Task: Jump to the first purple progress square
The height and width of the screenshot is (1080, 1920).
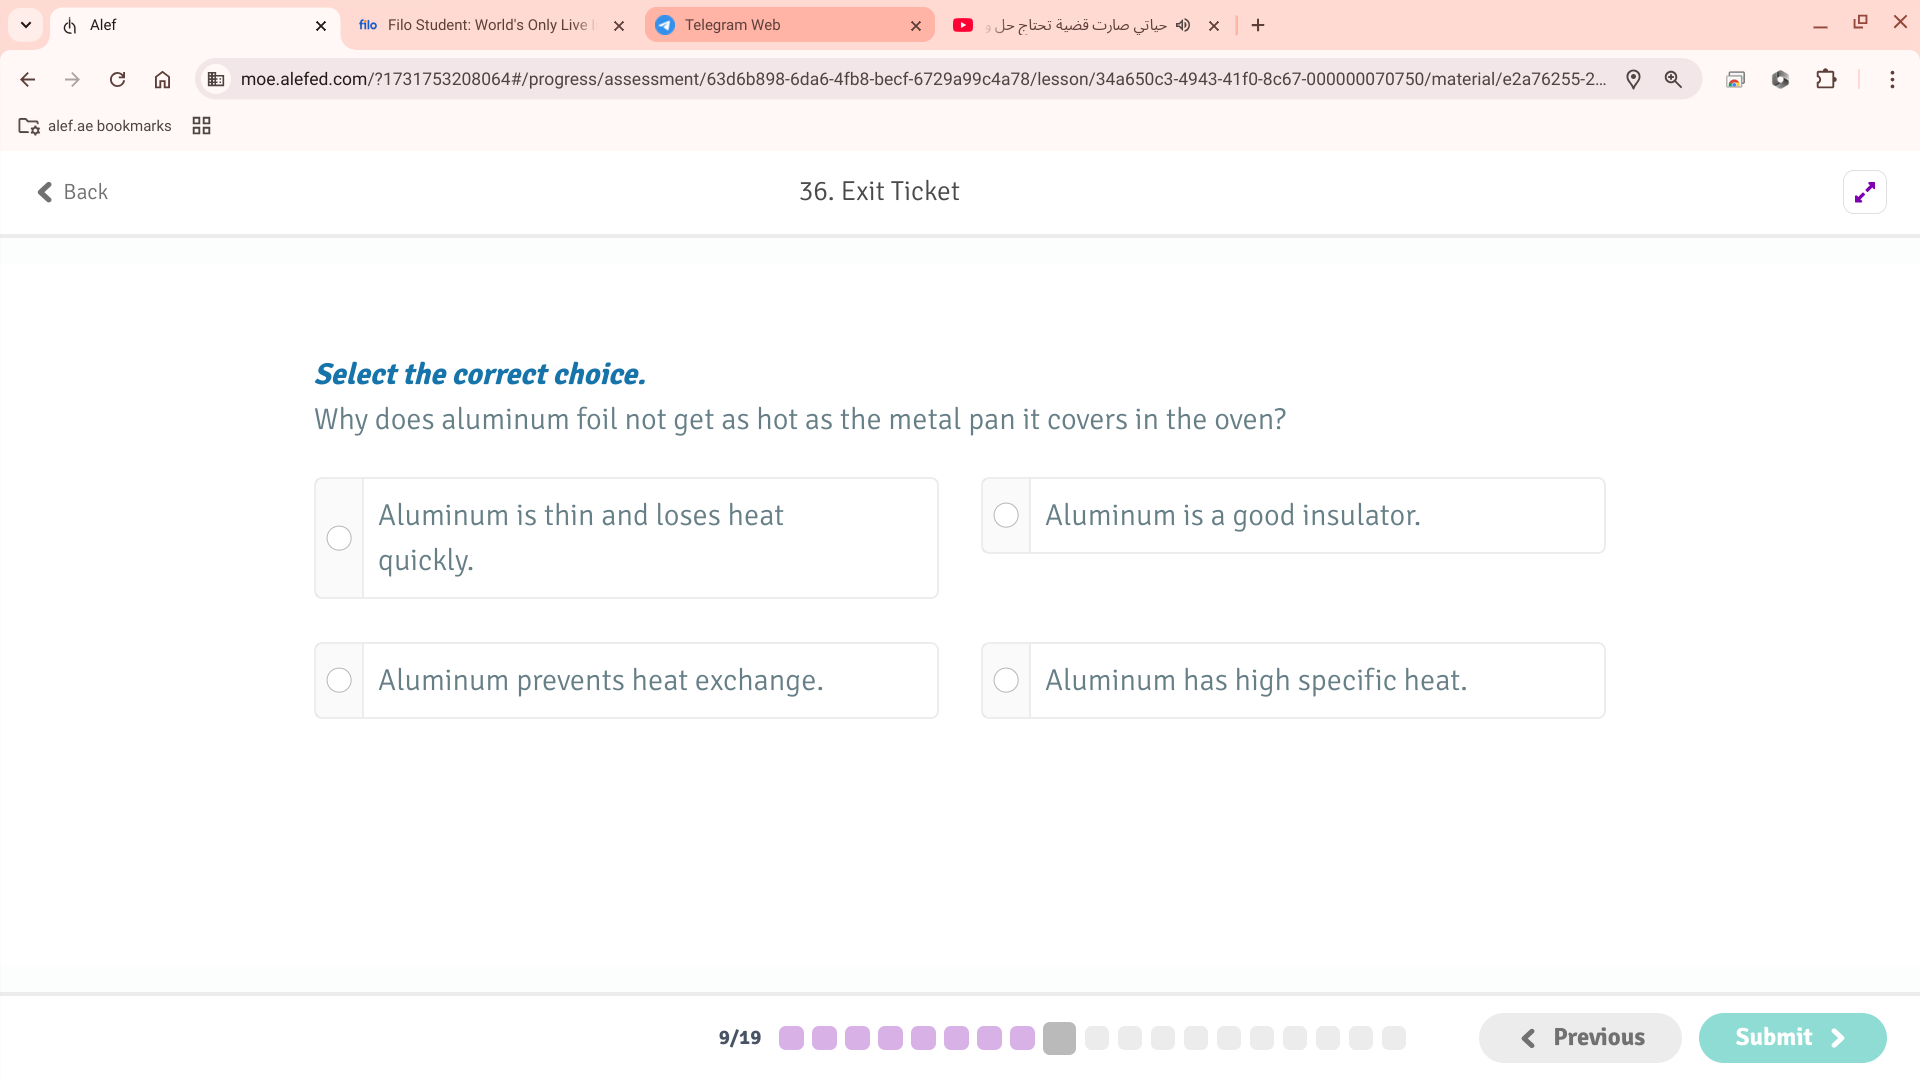Action: click(x=791, y=1038)
